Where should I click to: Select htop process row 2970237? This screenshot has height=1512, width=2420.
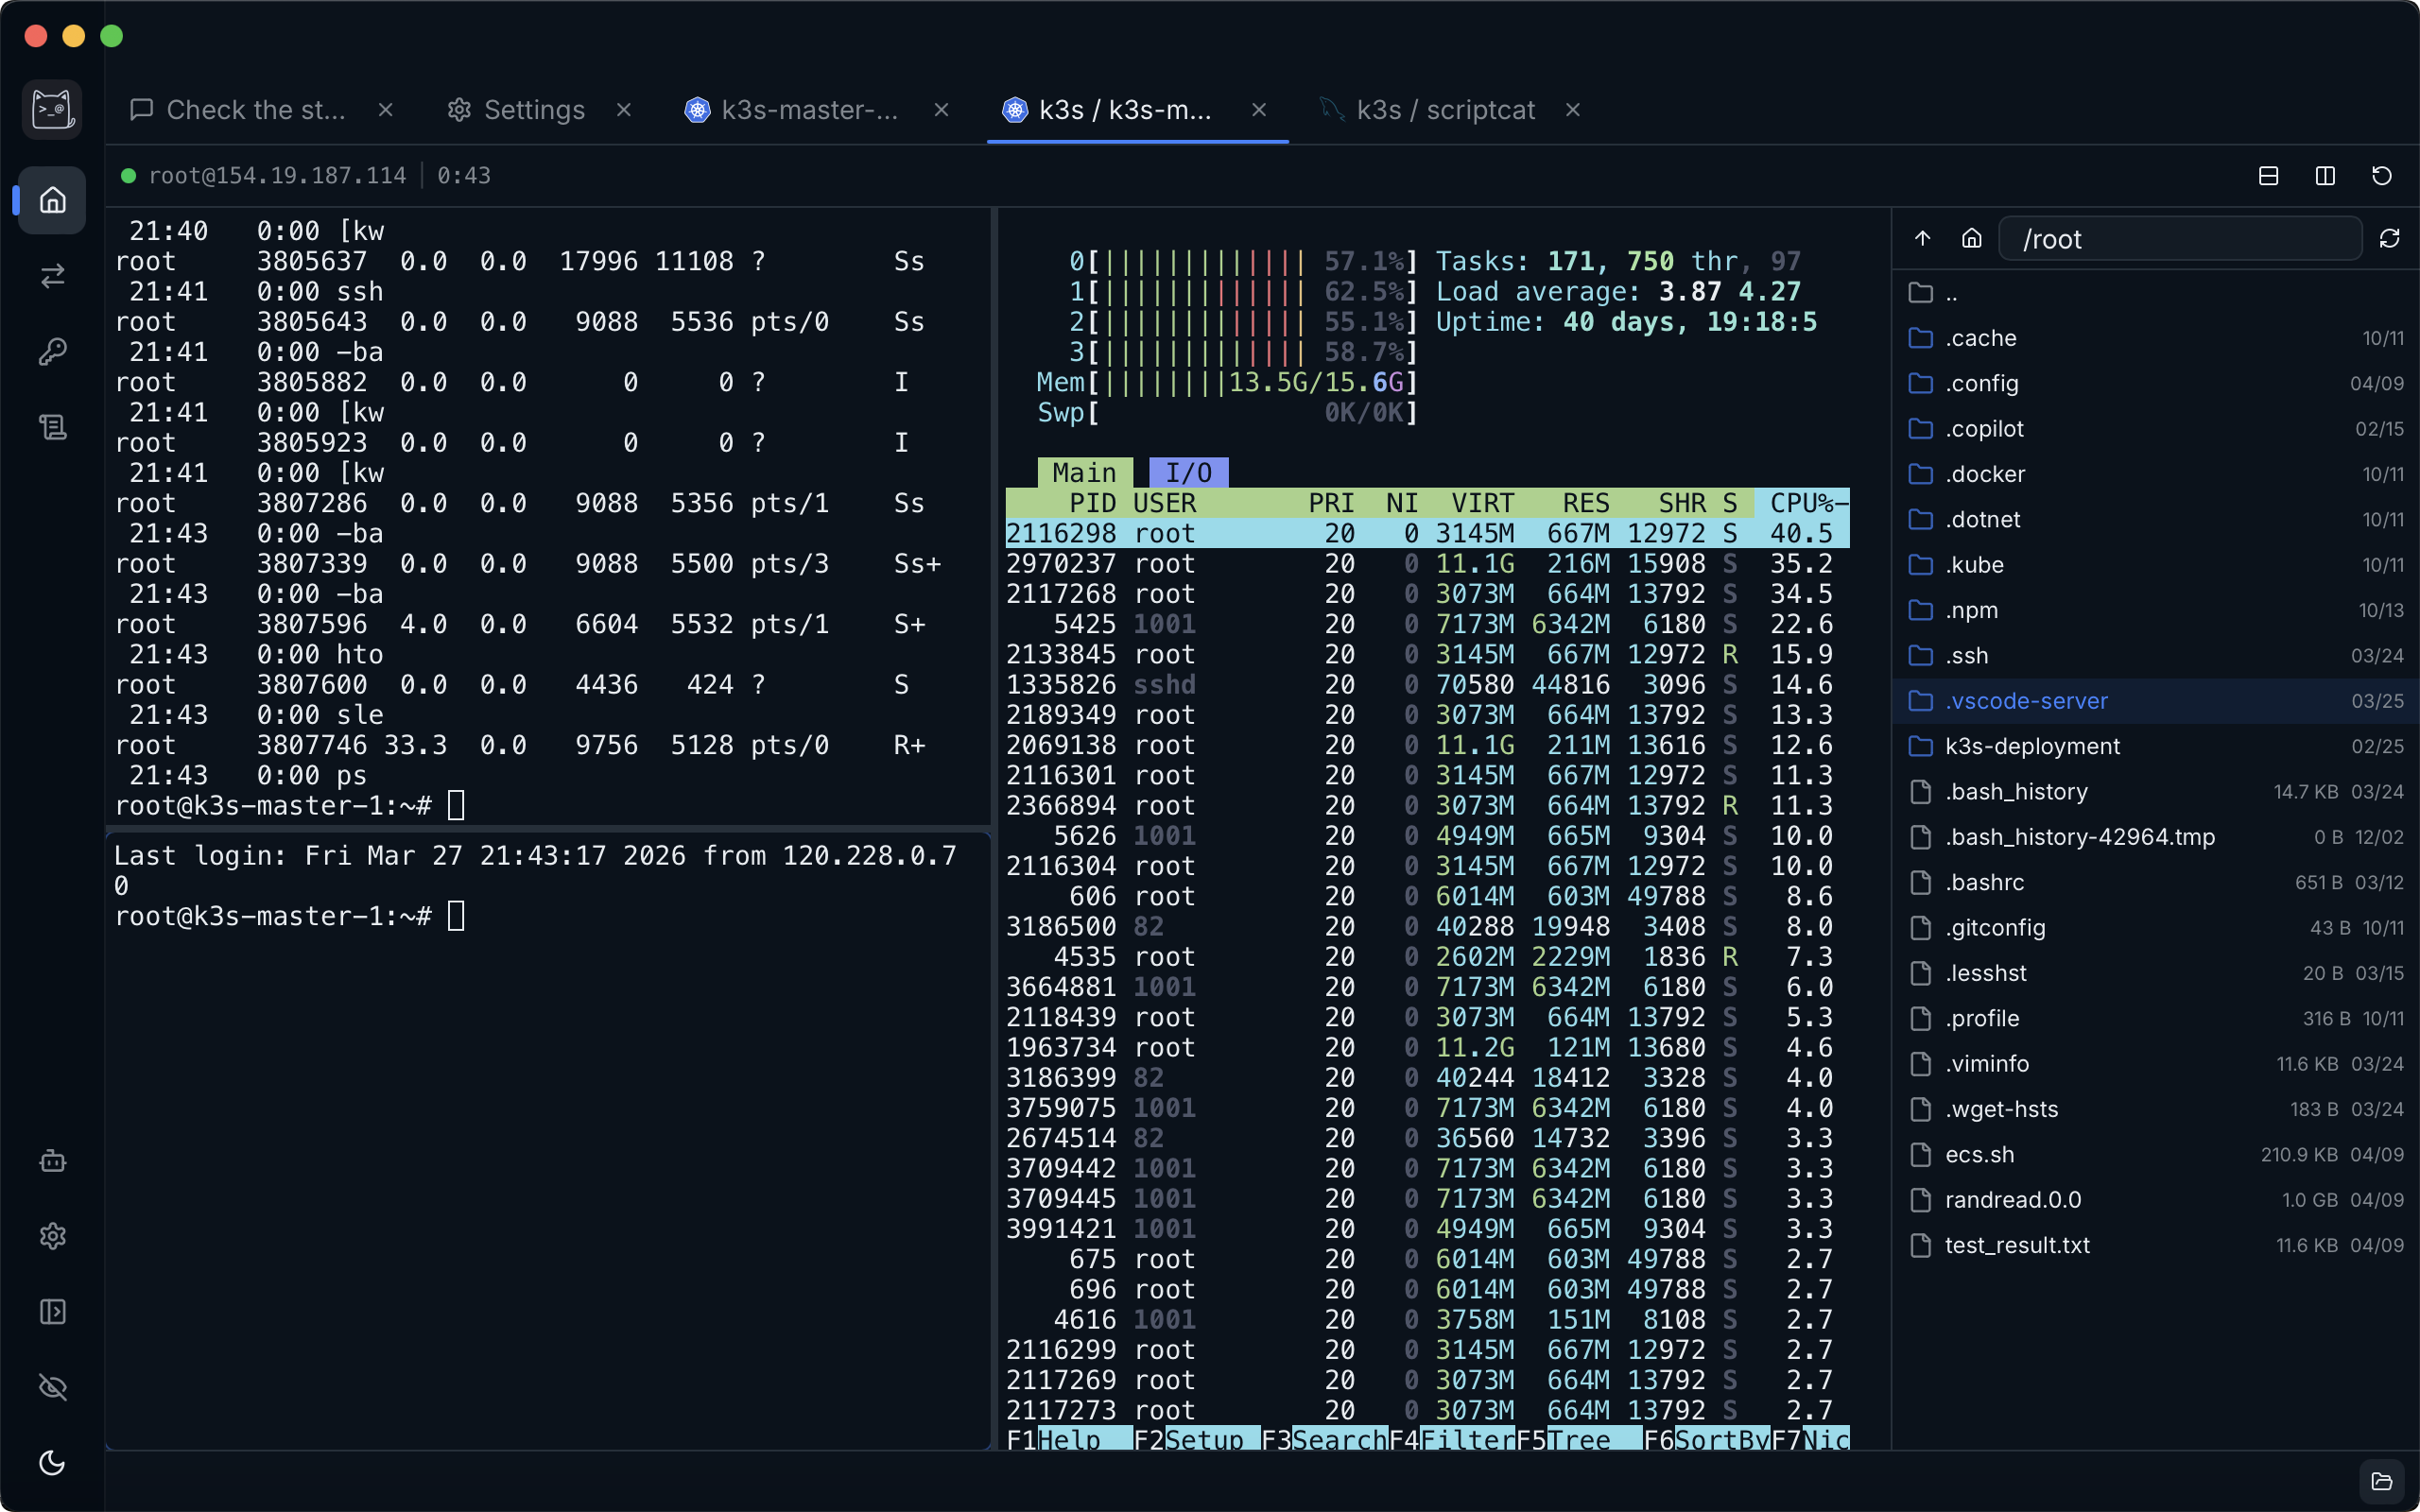[1427, 564]
